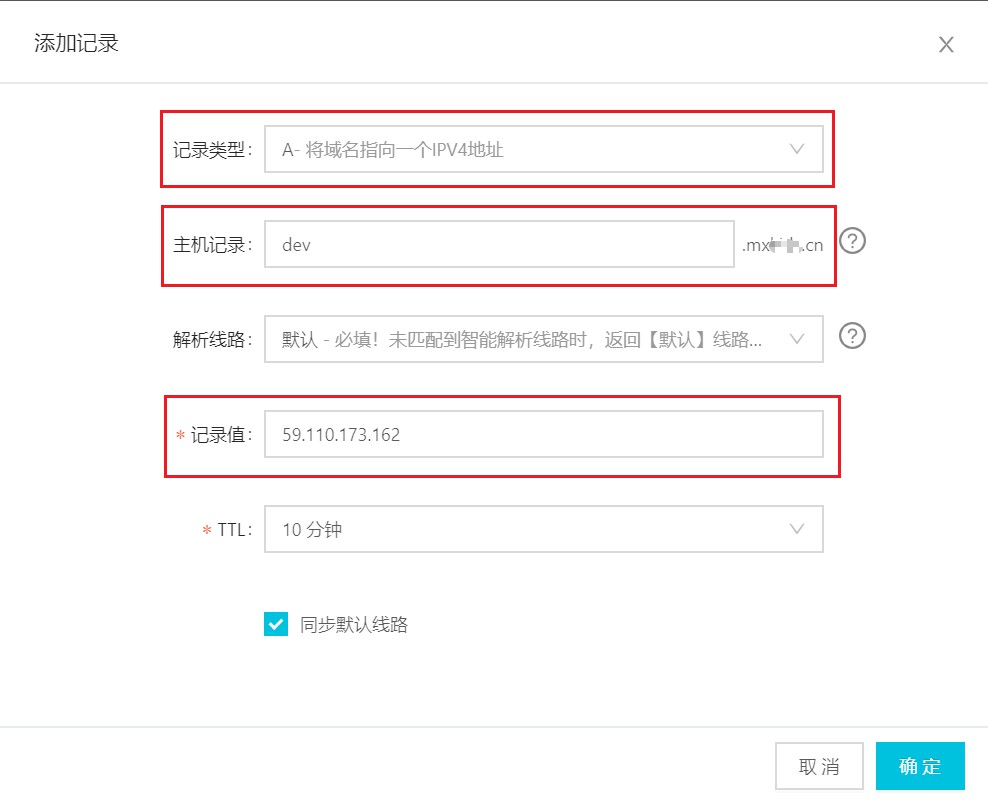
Task: Click the chevron arrow in TTL box
Action: point(797,529)
